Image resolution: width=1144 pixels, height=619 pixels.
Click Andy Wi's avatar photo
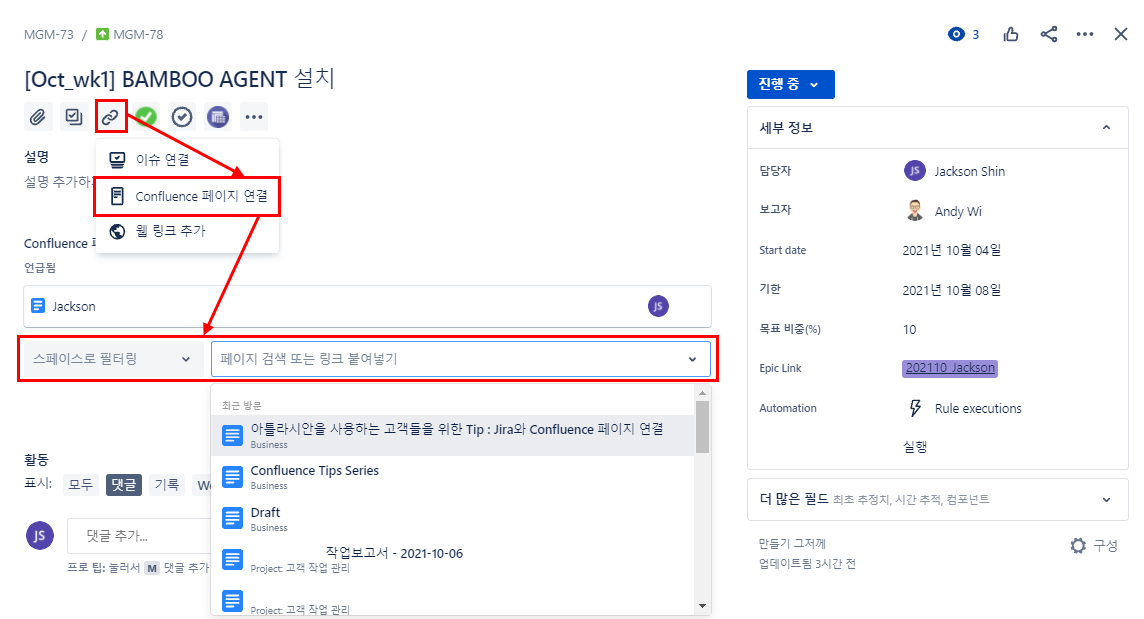pos(914,210)
